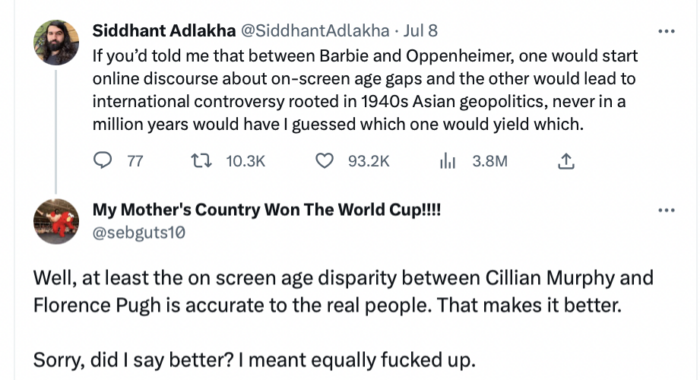Open the @sebguts10 handle
Screen dimensions: 700x380
tap(139, 233)
